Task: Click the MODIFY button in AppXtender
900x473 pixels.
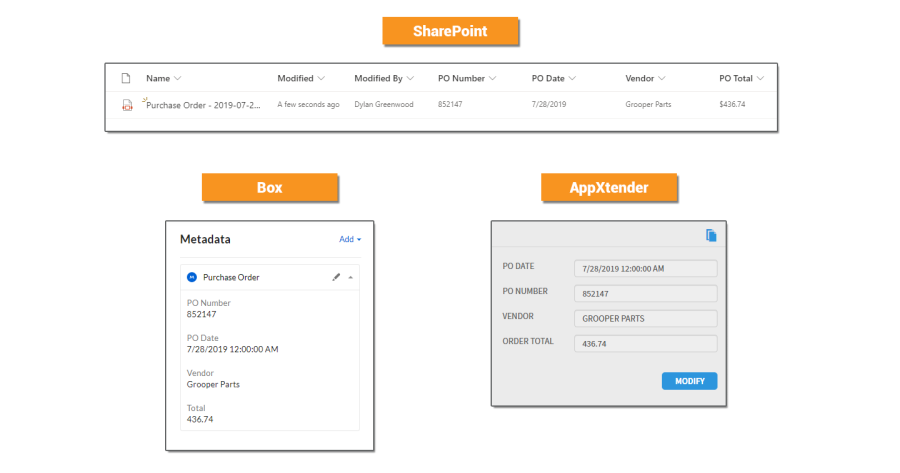Action: 689,381
